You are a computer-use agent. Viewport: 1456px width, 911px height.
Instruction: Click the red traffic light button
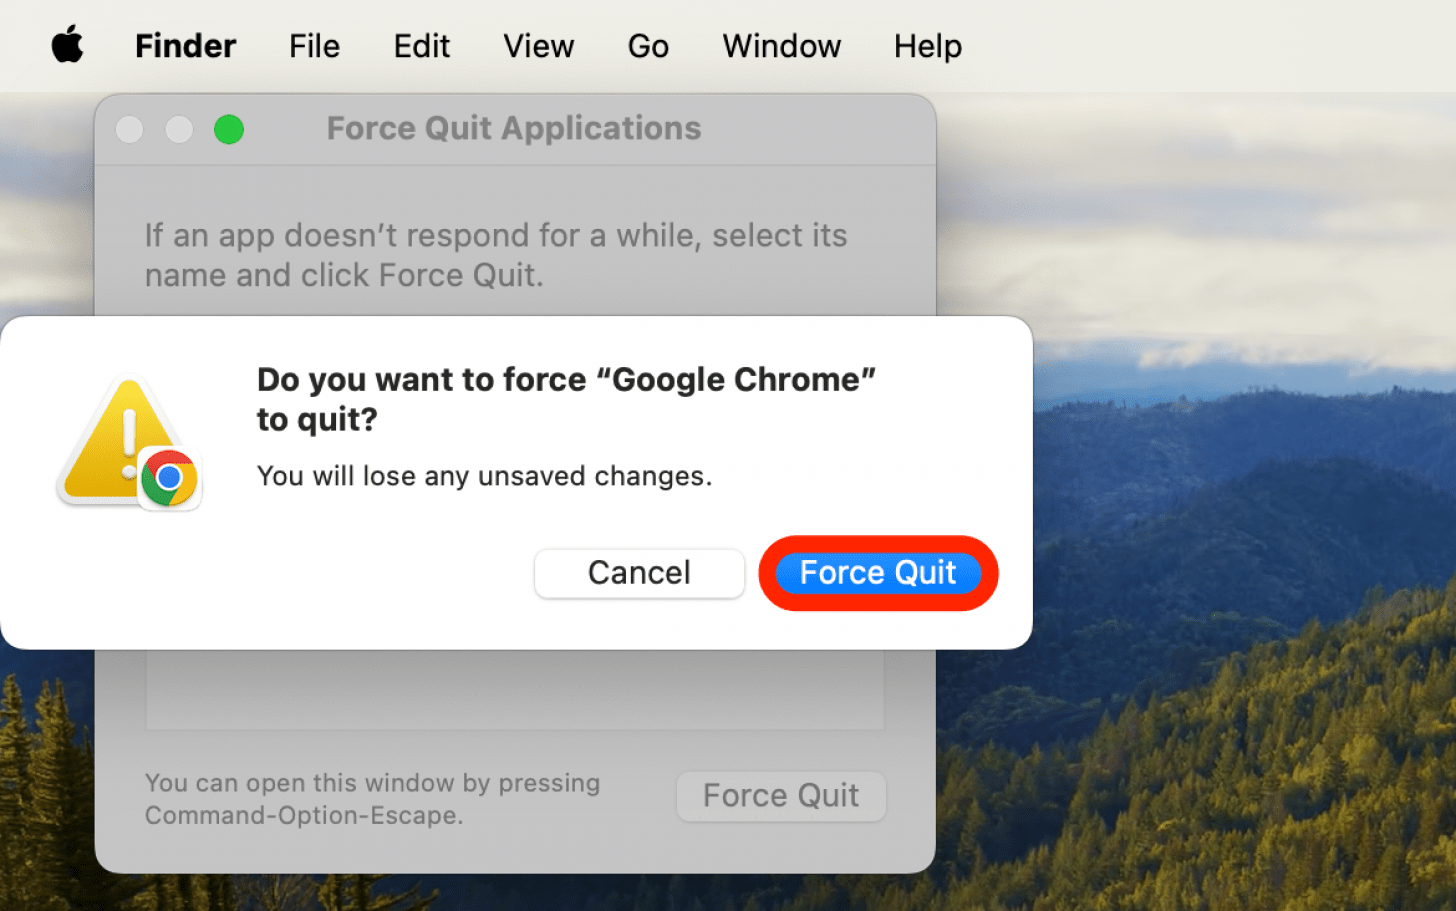point(129,129)
